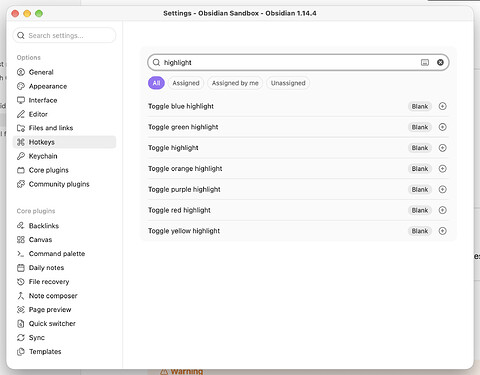The height and width of the screenshot is (375, 480).
Task: Click Blank hotkey for Toggle highlight
Action: coord(420,148)
